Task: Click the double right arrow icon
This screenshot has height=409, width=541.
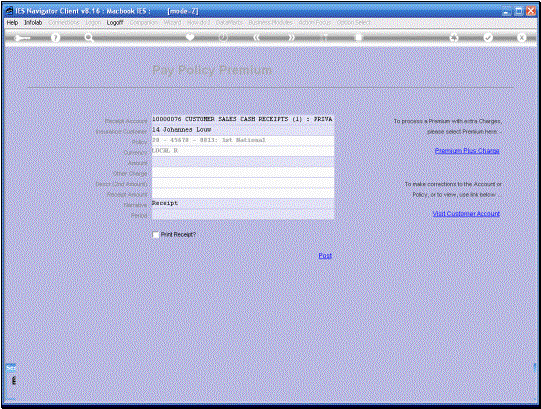Action: pyautogui.click(x=291, y=38)
